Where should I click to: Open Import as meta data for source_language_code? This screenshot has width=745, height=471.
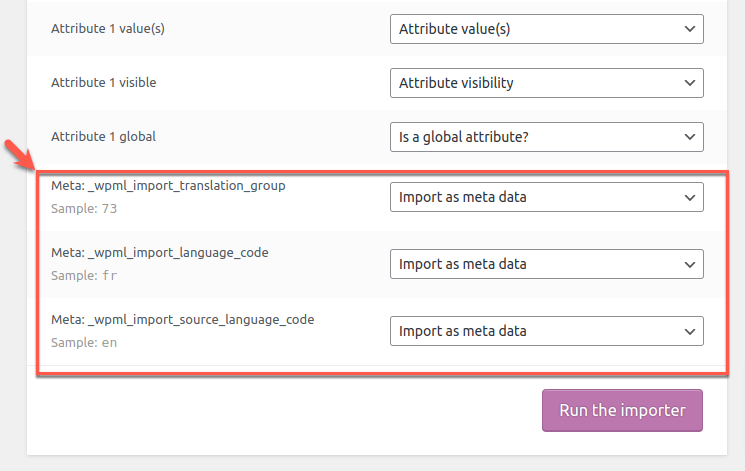pyautogui.click(x=547, y=331)
